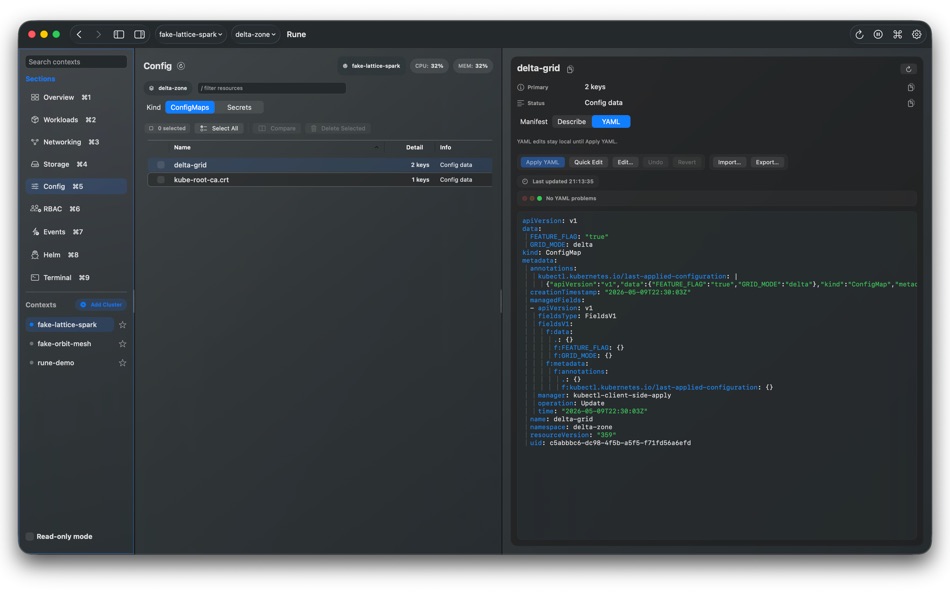Open the command palette icon

[897, 35]
